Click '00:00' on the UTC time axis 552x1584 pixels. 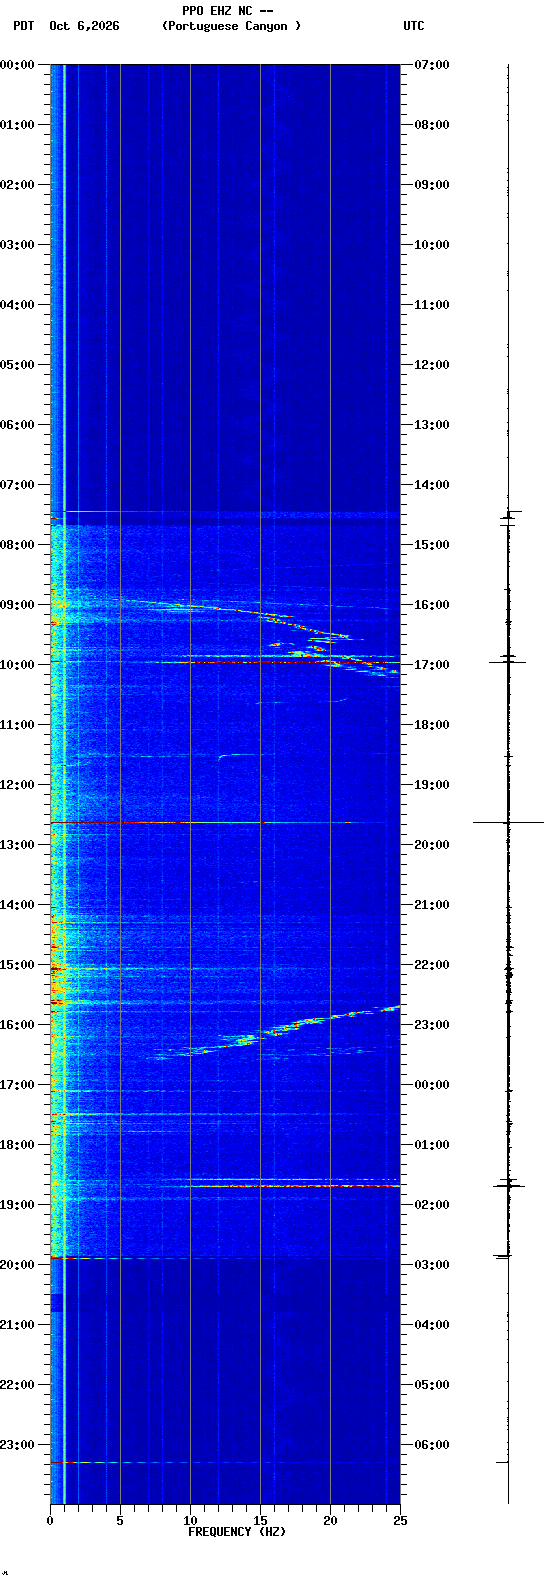tap(432, 1085)
